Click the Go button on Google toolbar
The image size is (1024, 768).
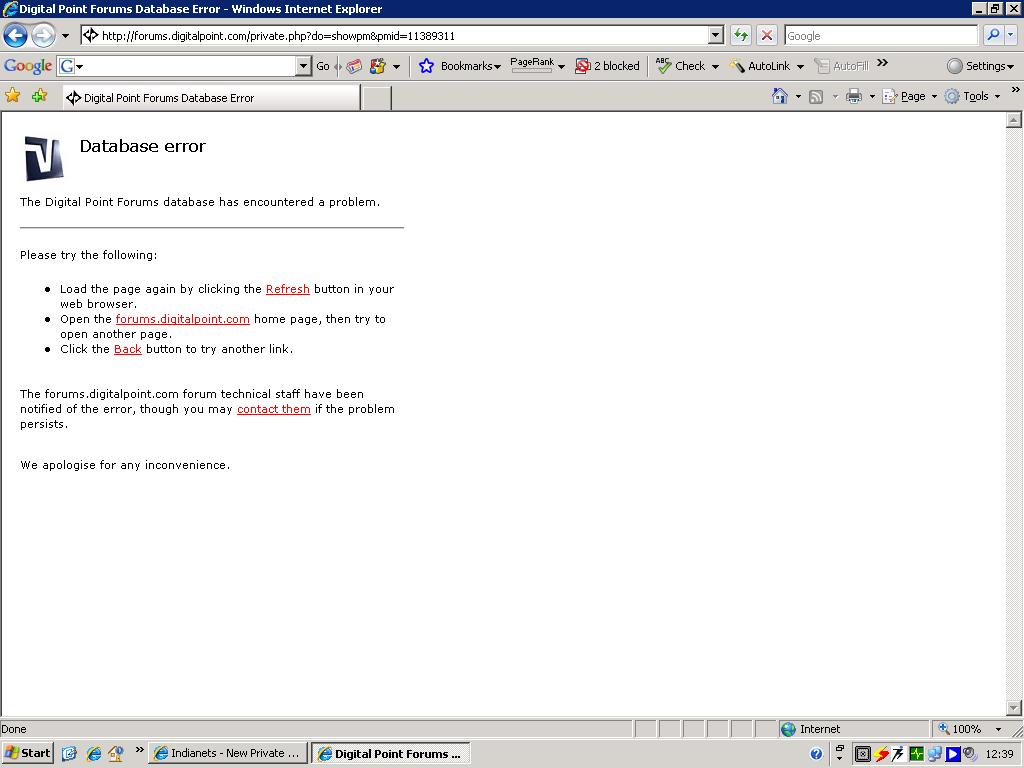pos(323,66)
